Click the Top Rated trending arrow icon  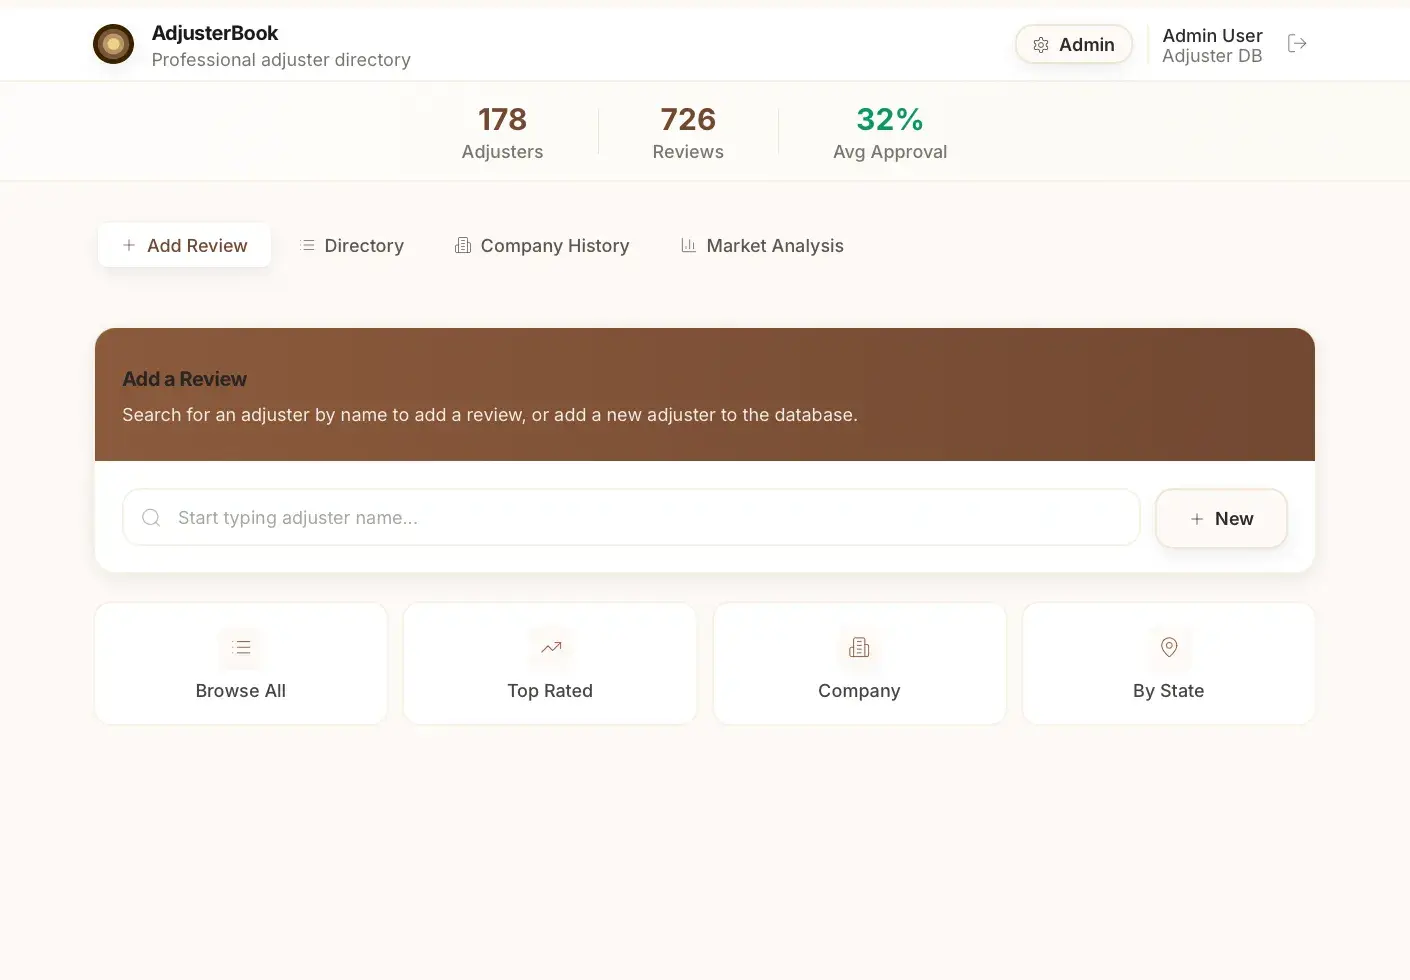(x=551, y=647)
